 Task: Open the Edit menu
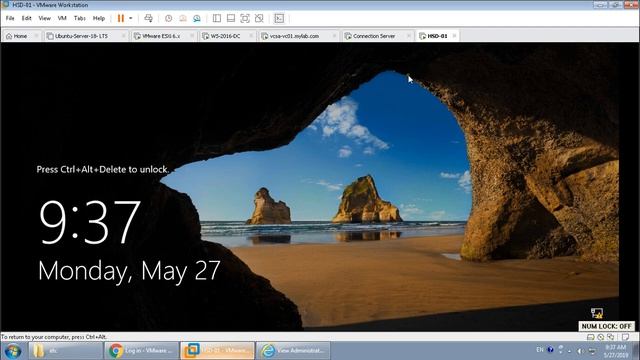27,18
